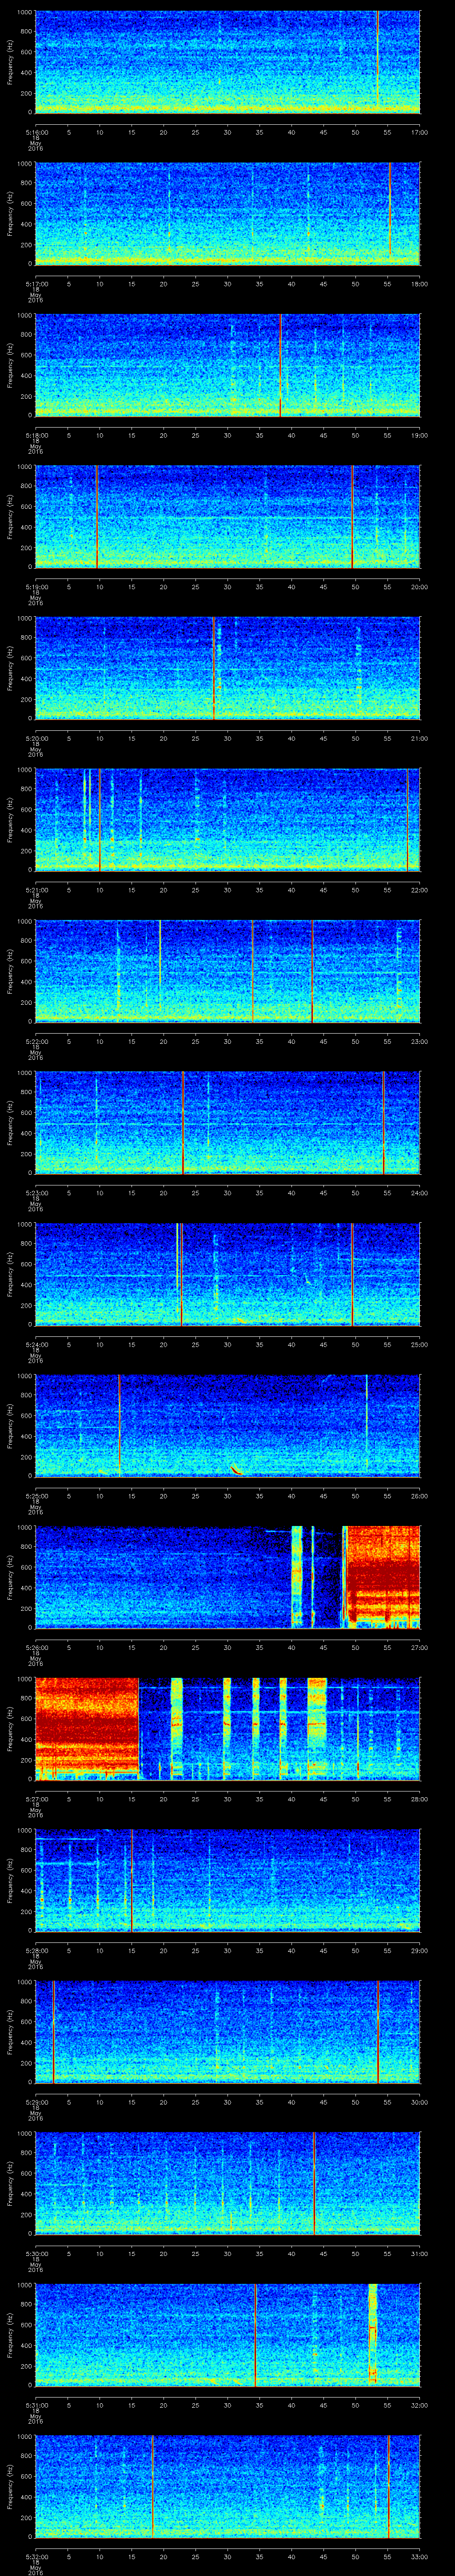This screenshot has width=455, height=2576.
Task: Click the '33:00' end time label
Action: 419,2557
